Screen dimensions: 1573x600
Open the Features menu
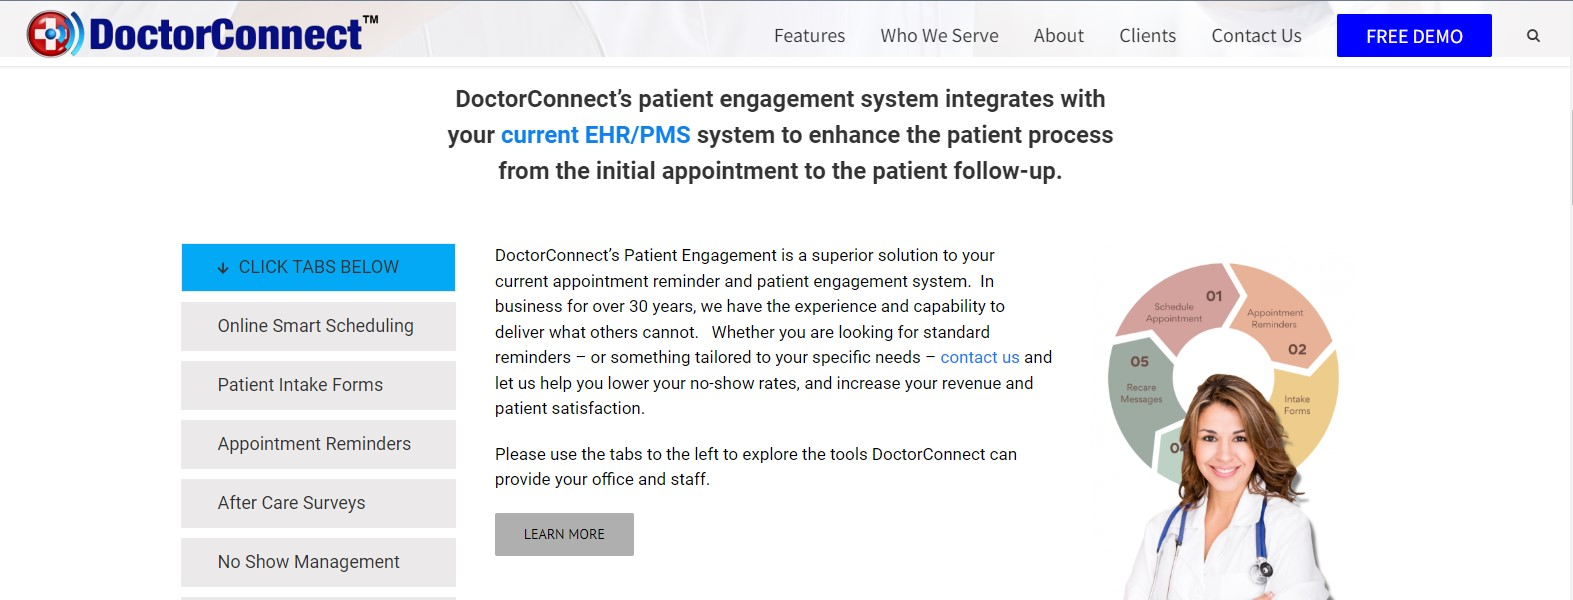(x=809, y=36)
